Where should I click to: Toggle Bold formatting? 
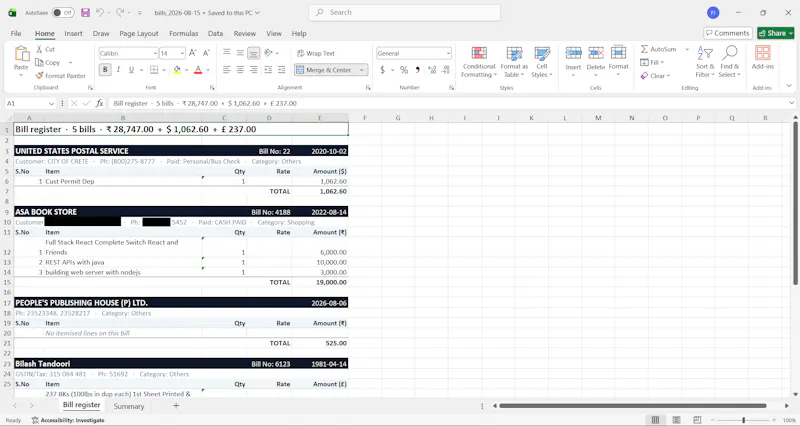coord(105,69)
